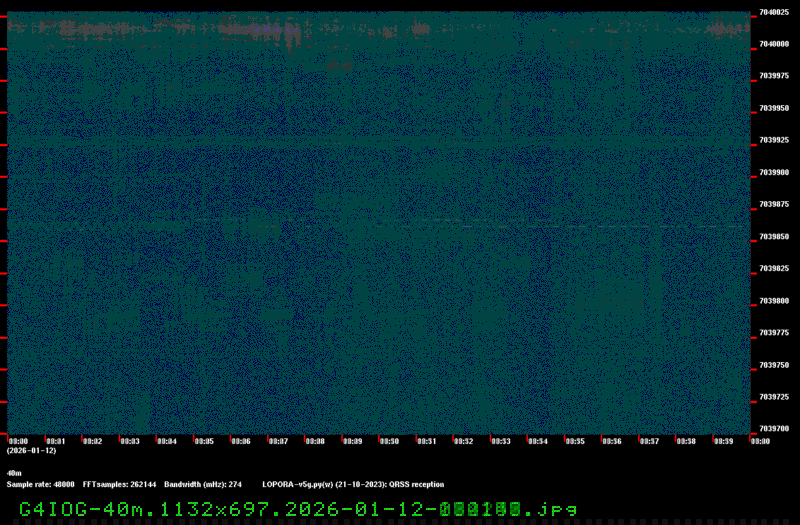Click the 7040025 frequency label
This screenshot has height=525, width=800.
[774, 12]
